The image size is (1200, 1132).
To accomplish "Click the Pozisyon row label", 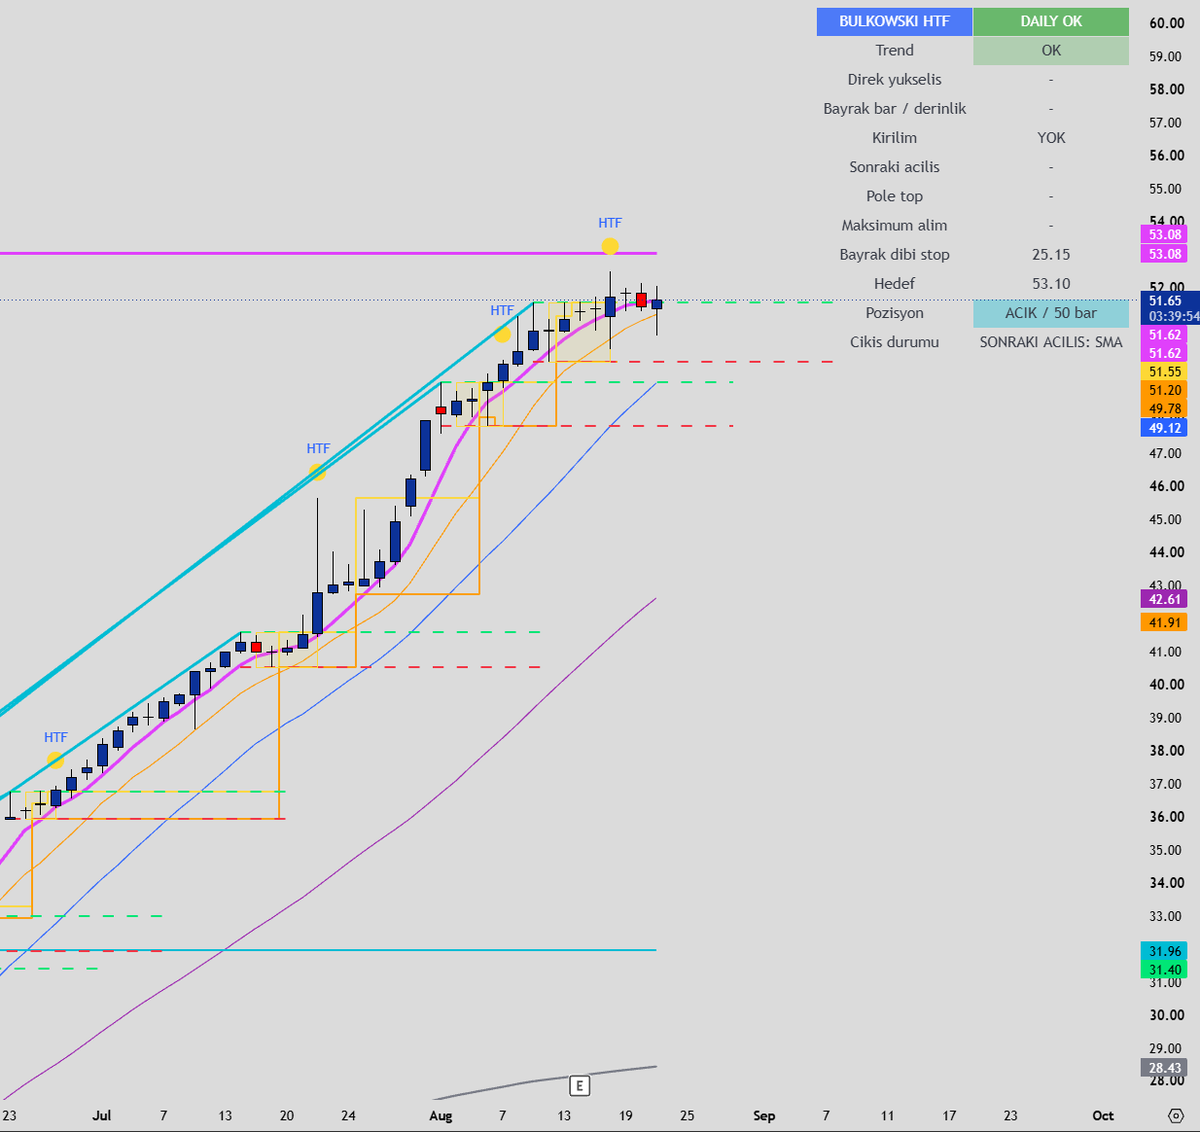I will point(894,313).
